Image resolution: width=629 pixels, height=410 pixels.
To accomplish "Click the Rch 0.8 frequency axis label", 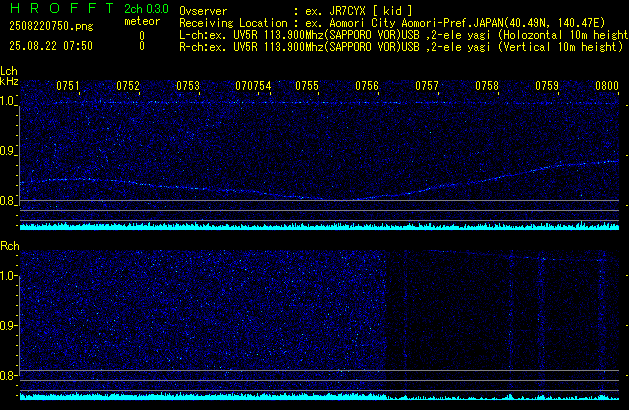I will pyautogui.click(x=8, y=375).
